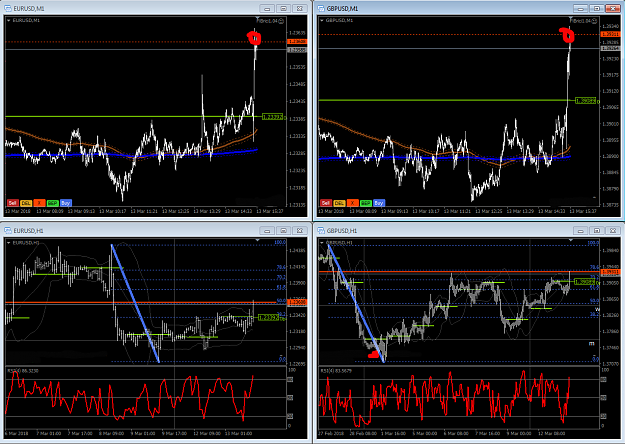Image resolution: width=625 pixels, height=444 pixels.
Task: Click the GBPUSD,H1 window title text
Action: point(342,230)
